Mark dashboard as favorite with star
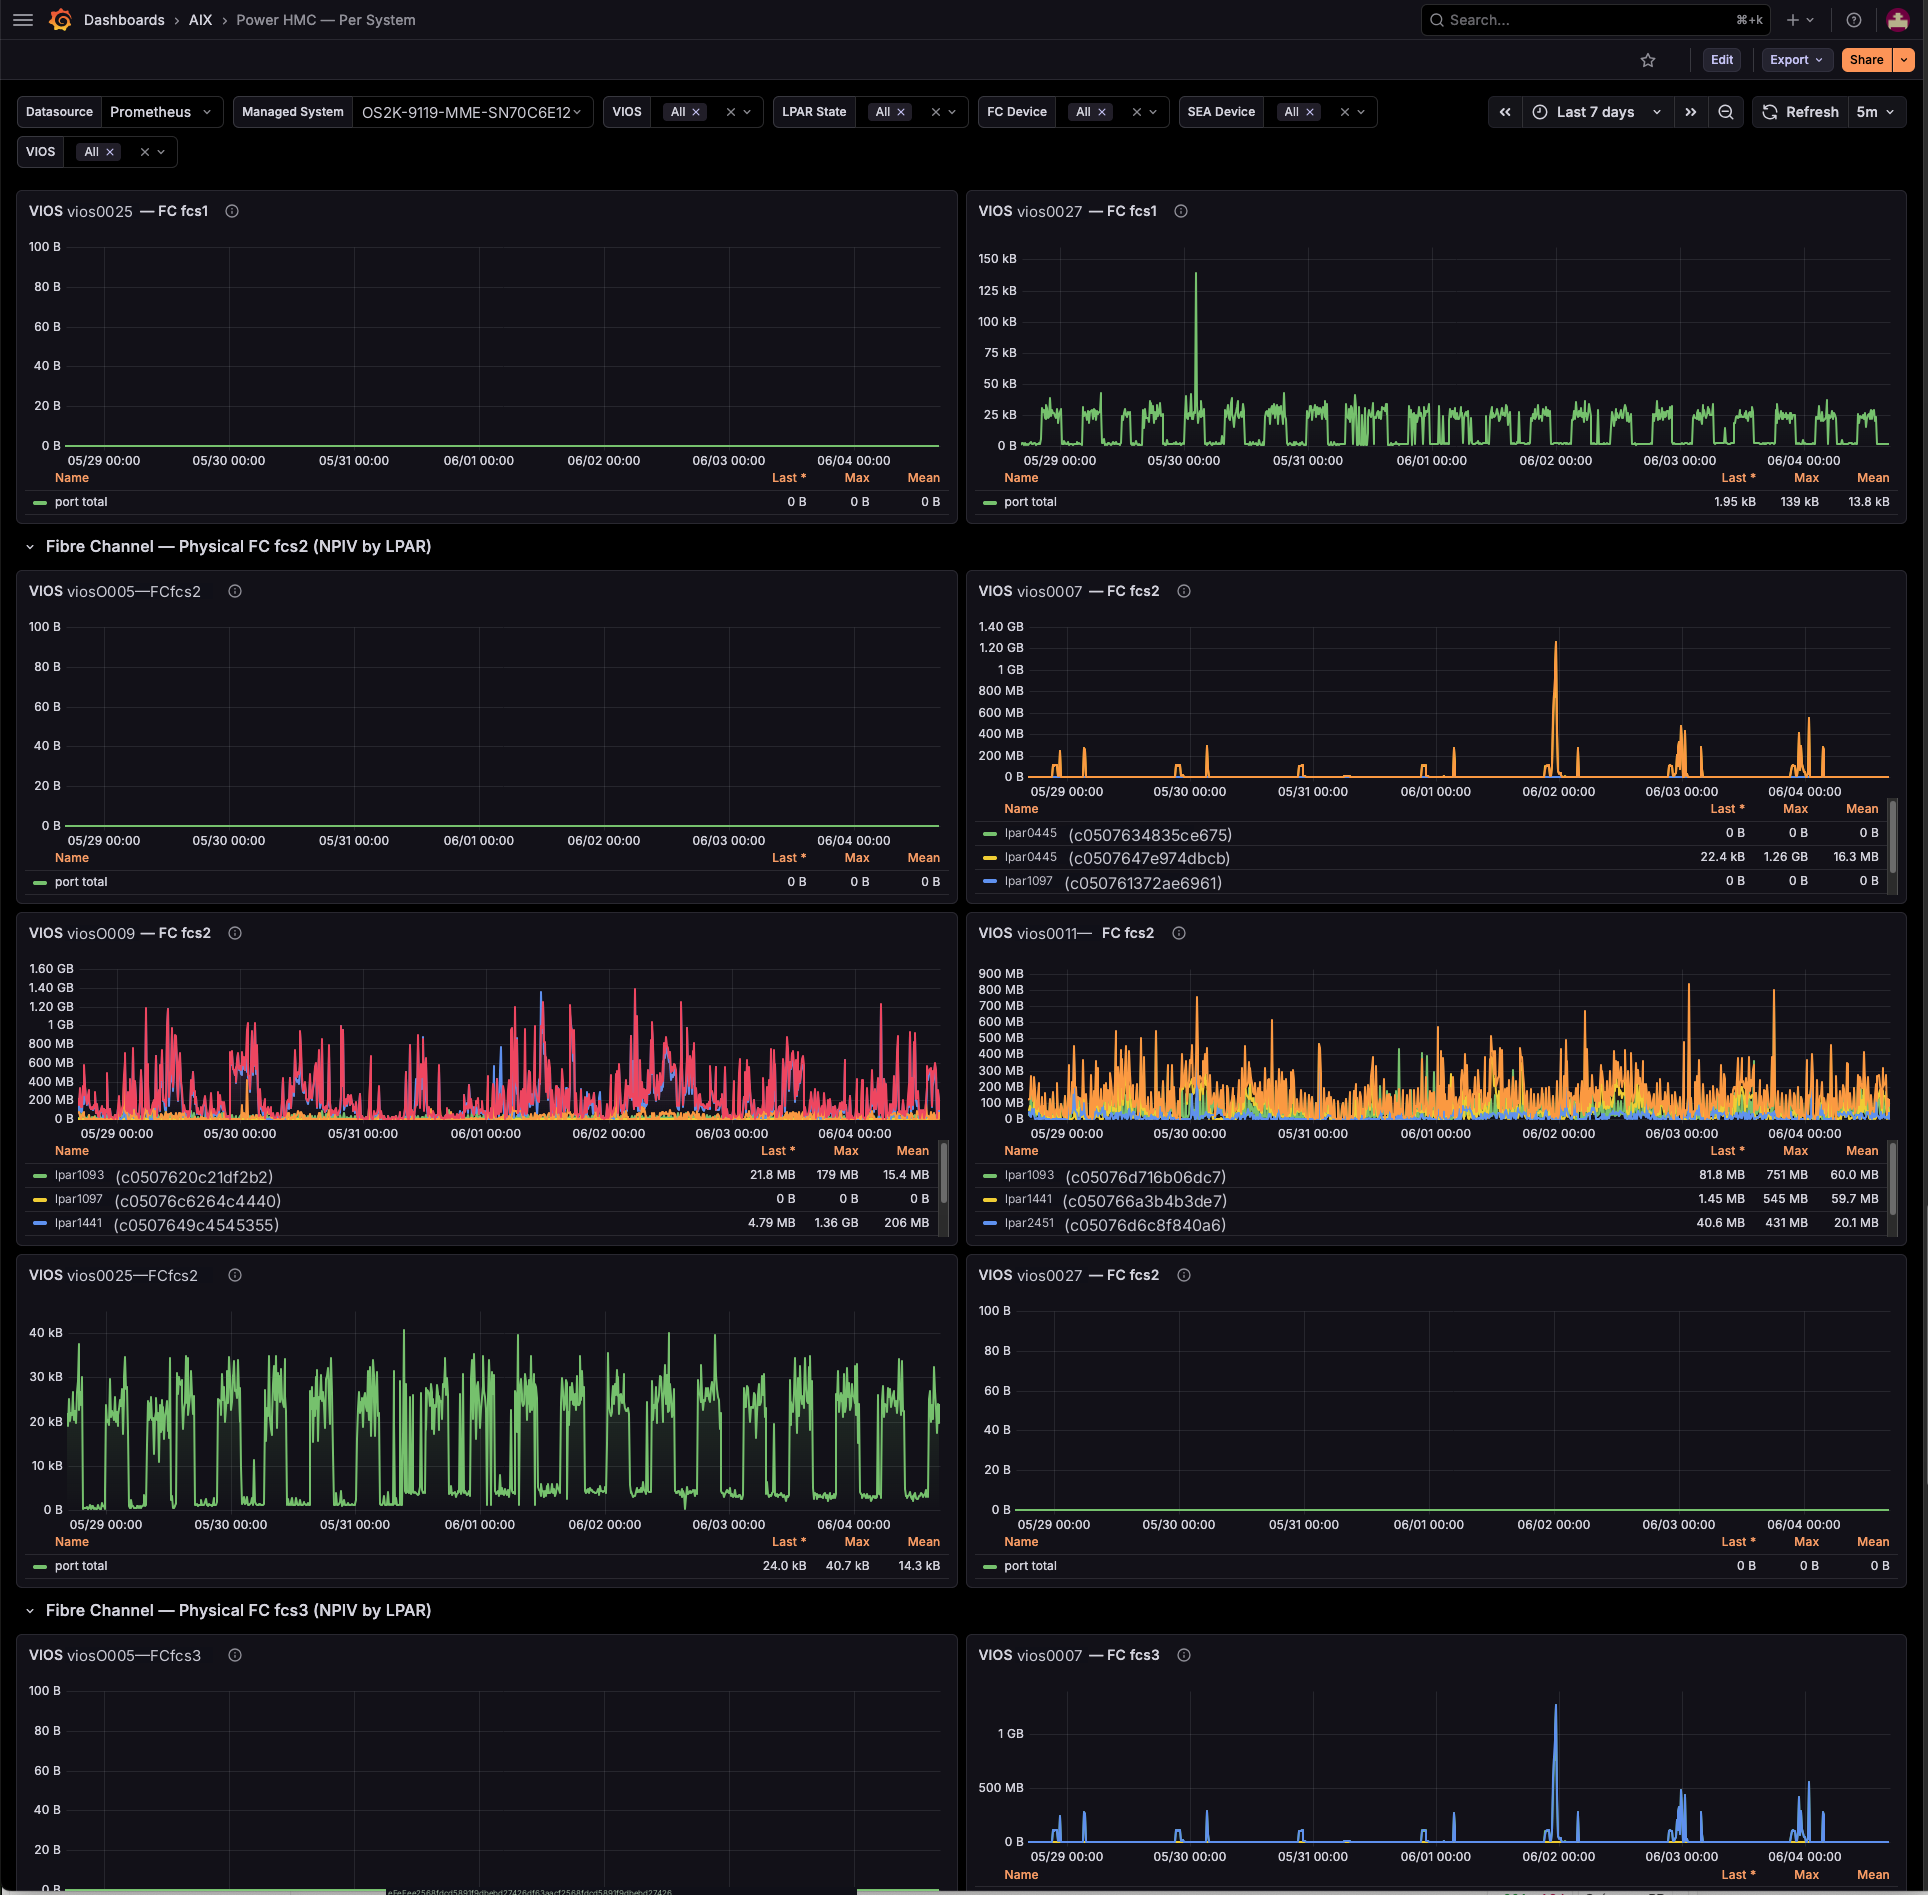The height and width of the screenshot is (1895, 1928). click(x=1648, y=60)
